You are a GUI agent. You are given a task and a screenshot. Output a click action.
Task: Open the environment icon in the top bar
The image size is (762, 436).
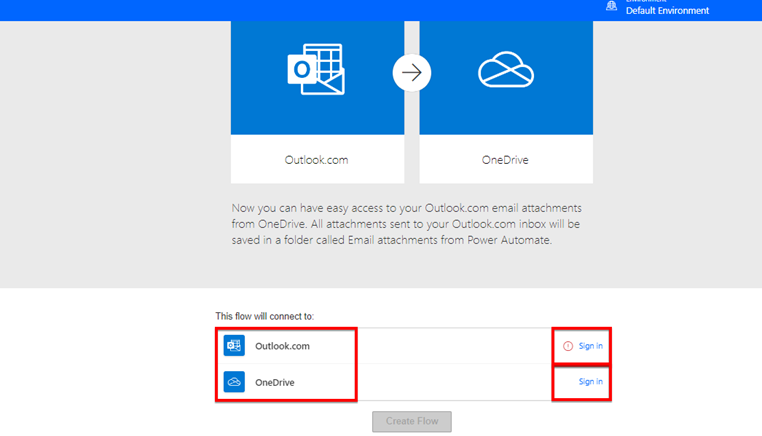coord(611,6)
